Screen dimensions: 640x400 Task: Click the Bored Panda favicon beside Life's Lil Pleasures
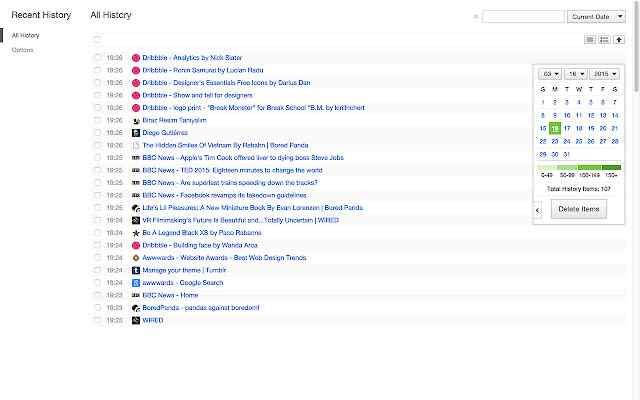click(x=136, y=208)
